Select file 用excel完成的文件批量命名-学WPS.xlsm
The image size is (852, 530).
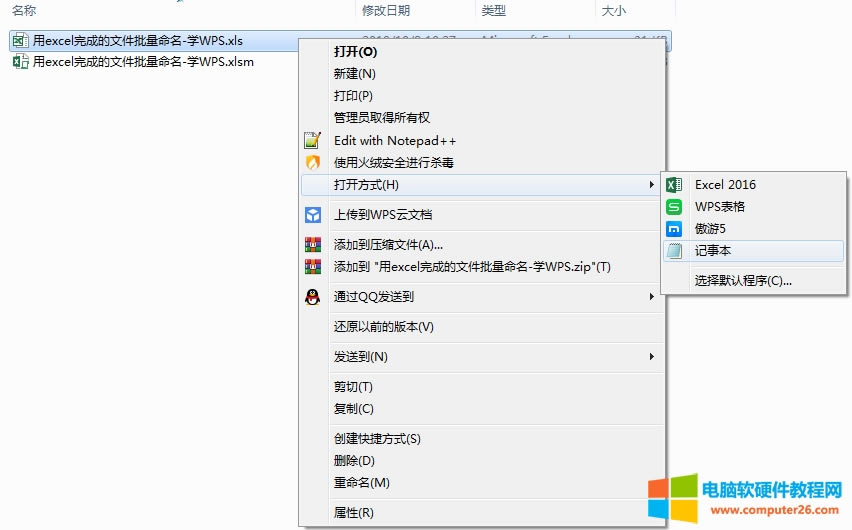point(143,61)
